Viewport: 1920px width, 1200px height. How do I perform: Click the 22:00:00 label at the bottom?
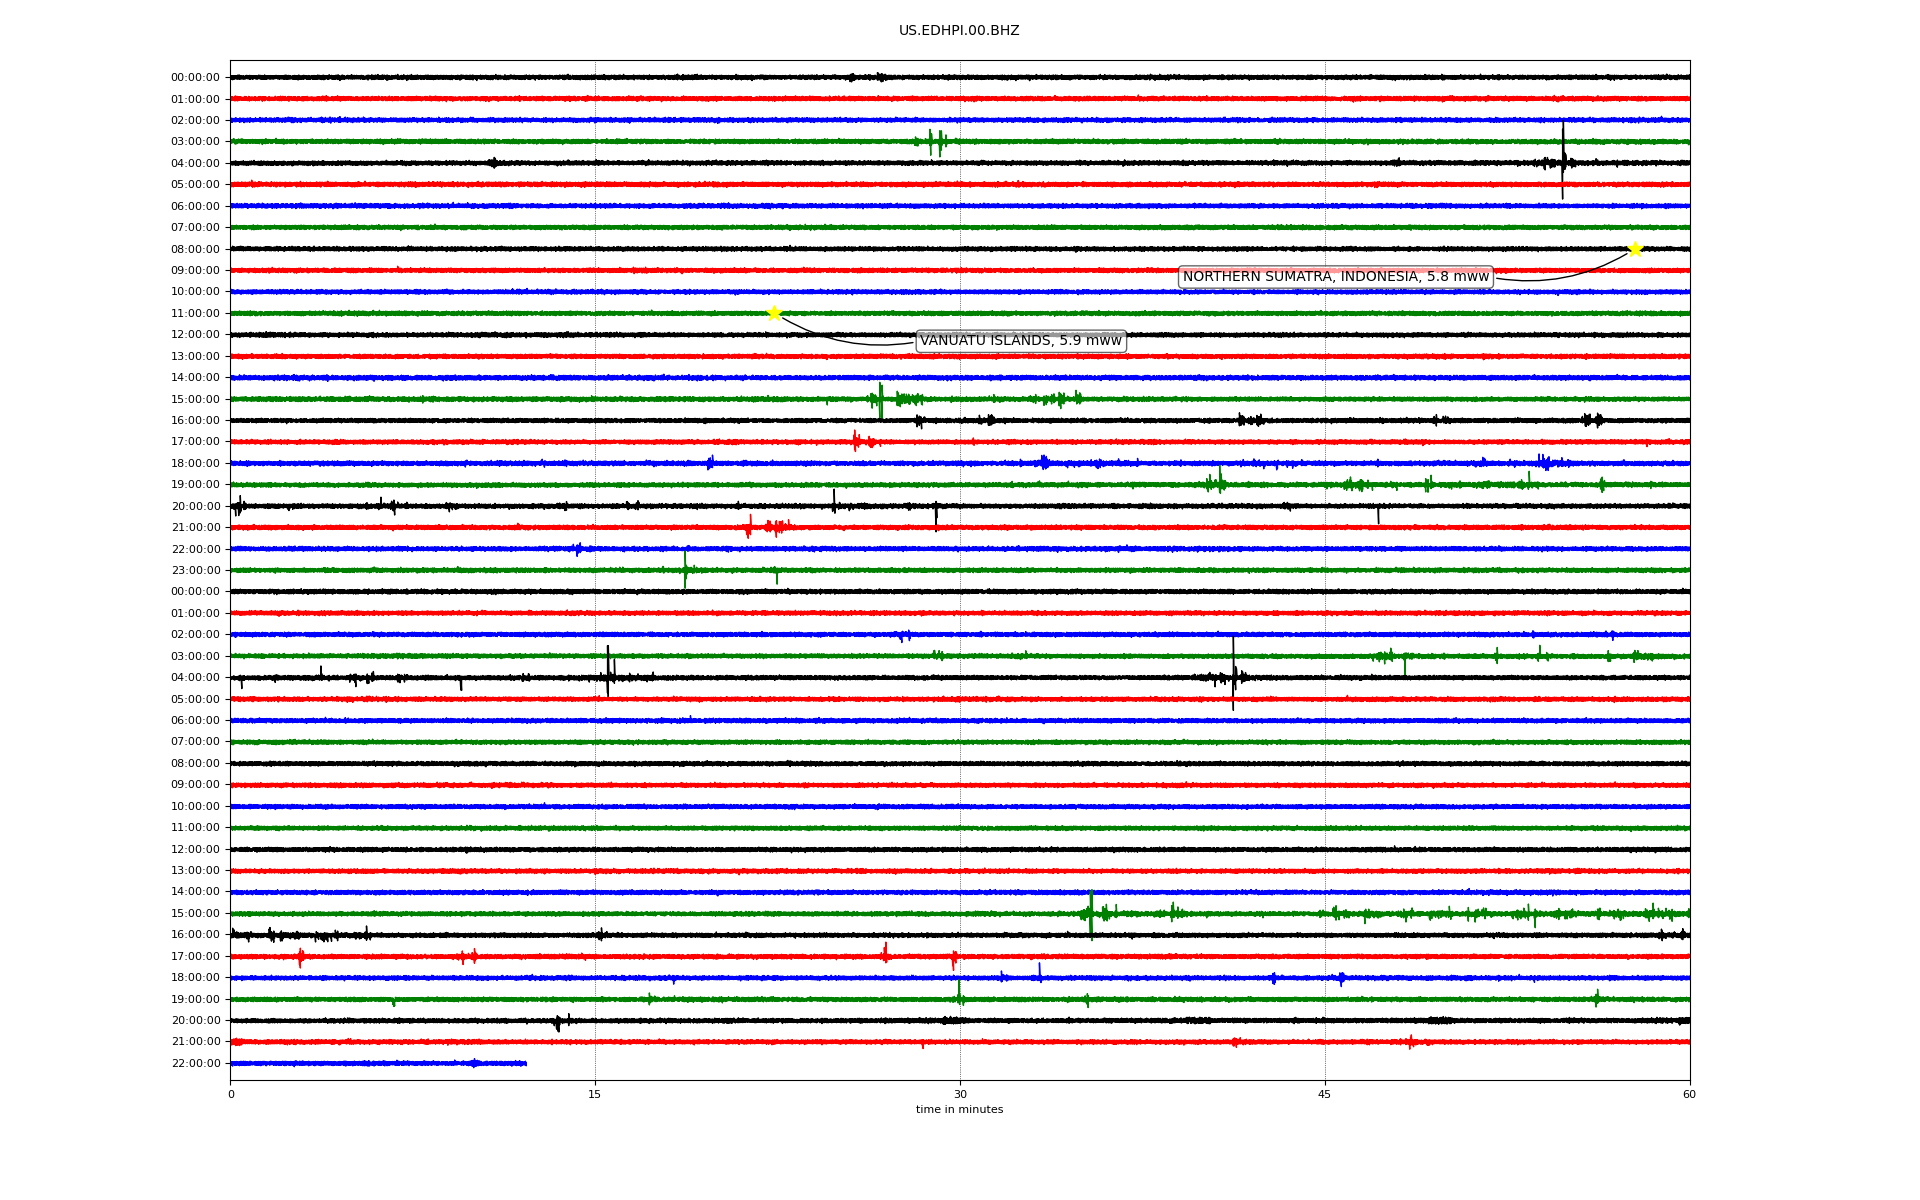click(195, 1063)
